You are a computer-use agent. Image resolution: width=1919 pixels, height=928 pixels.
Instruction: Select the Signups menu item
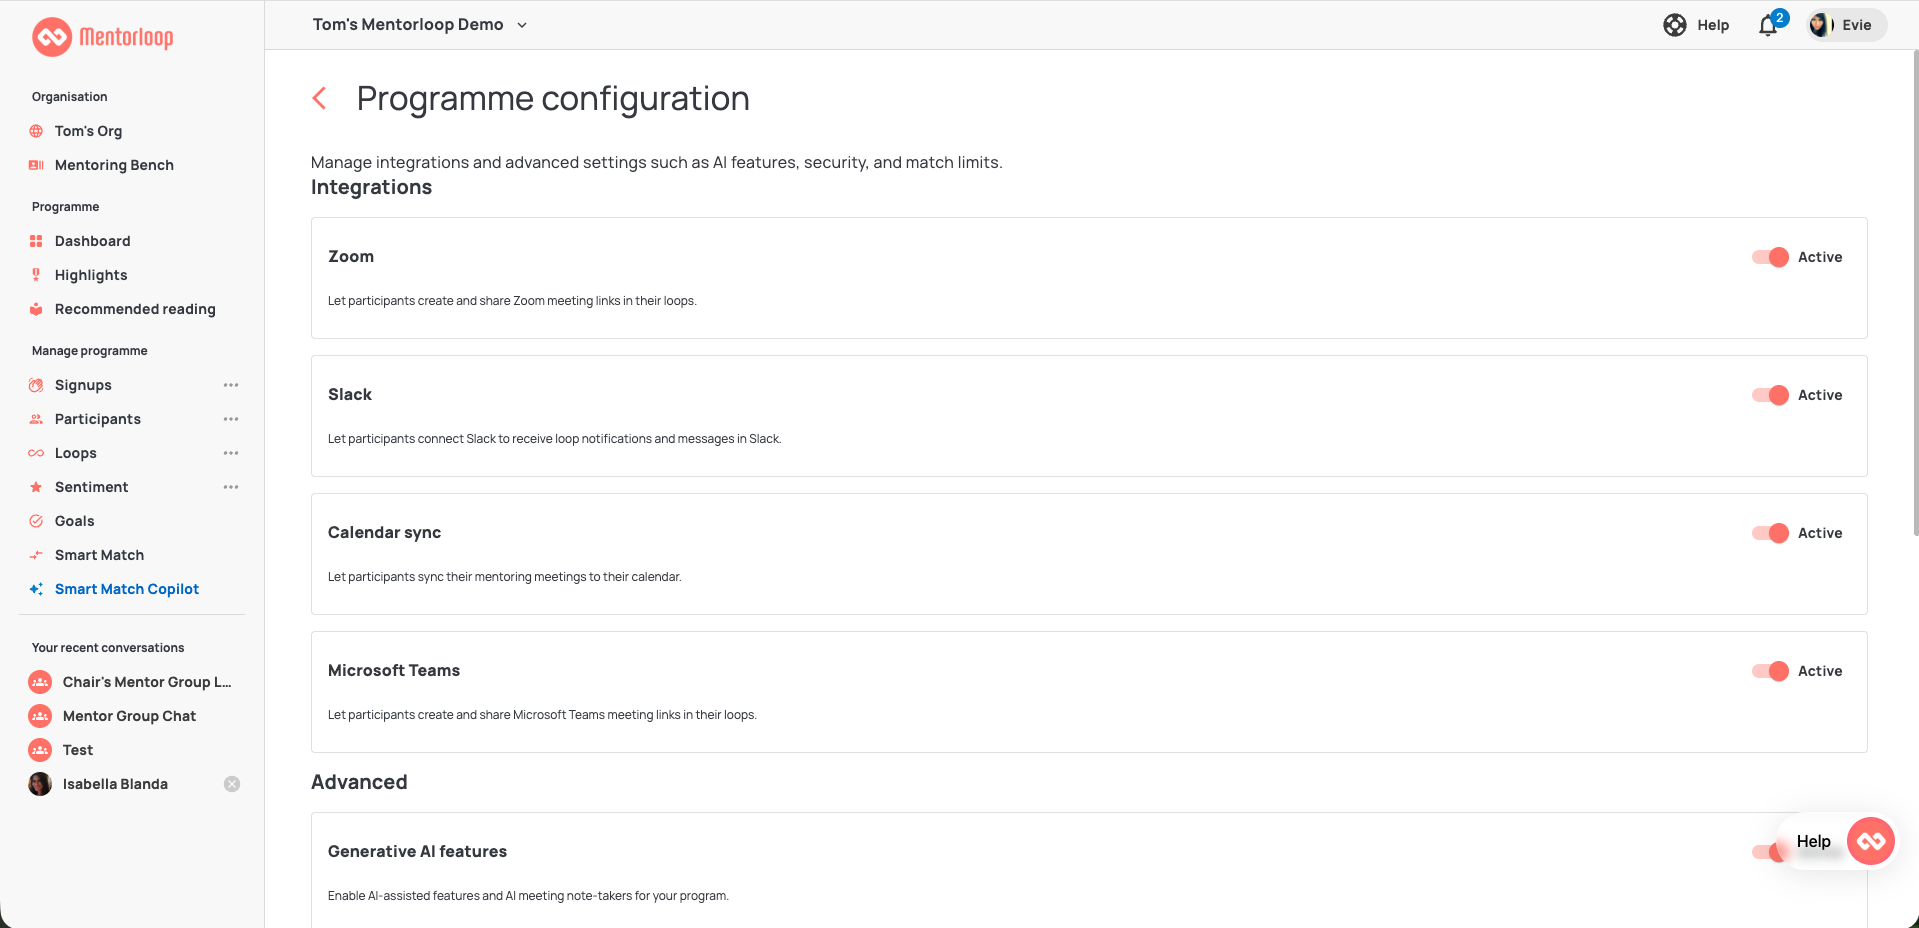pos(83,385)
